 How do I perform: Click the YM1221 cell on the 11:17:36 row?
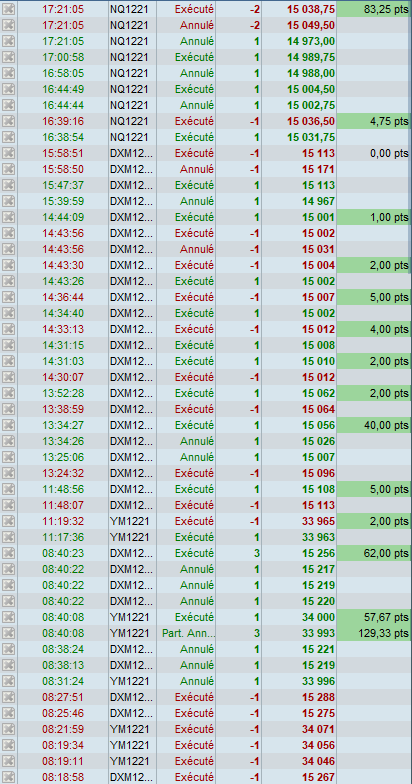pyautogui.click(x=132, y=537)
